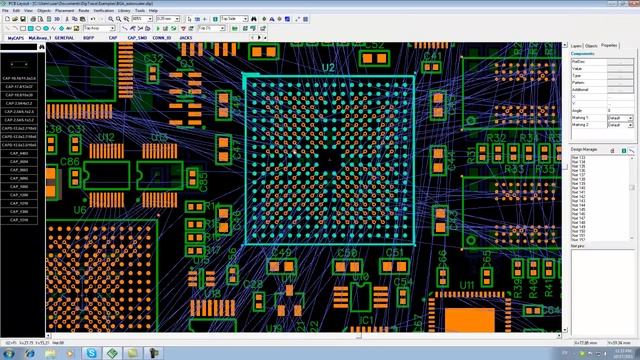
Task: Click the canvas vertical scrollbar down arrow
Action: 565,329
